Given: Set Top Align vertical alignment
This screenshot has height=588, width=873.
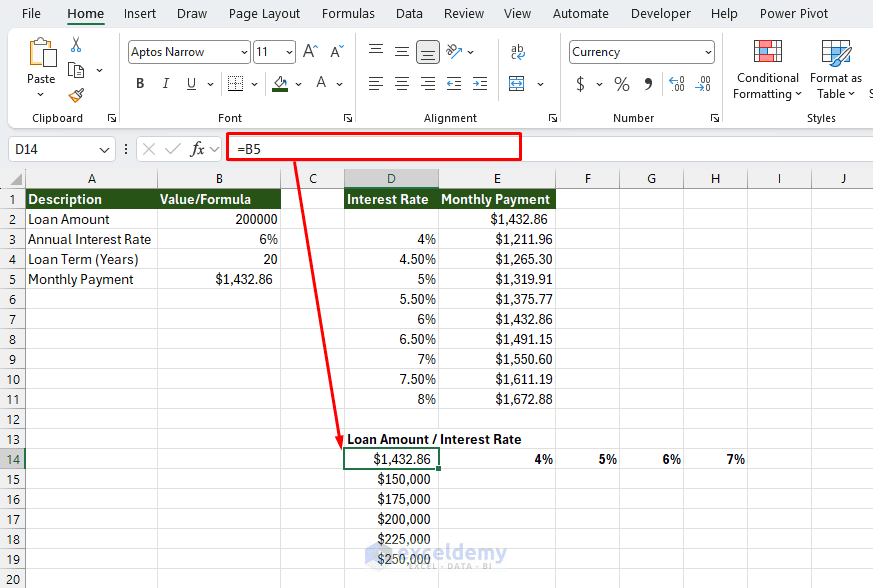Looking at the screenshot, I should coord(376,51).
